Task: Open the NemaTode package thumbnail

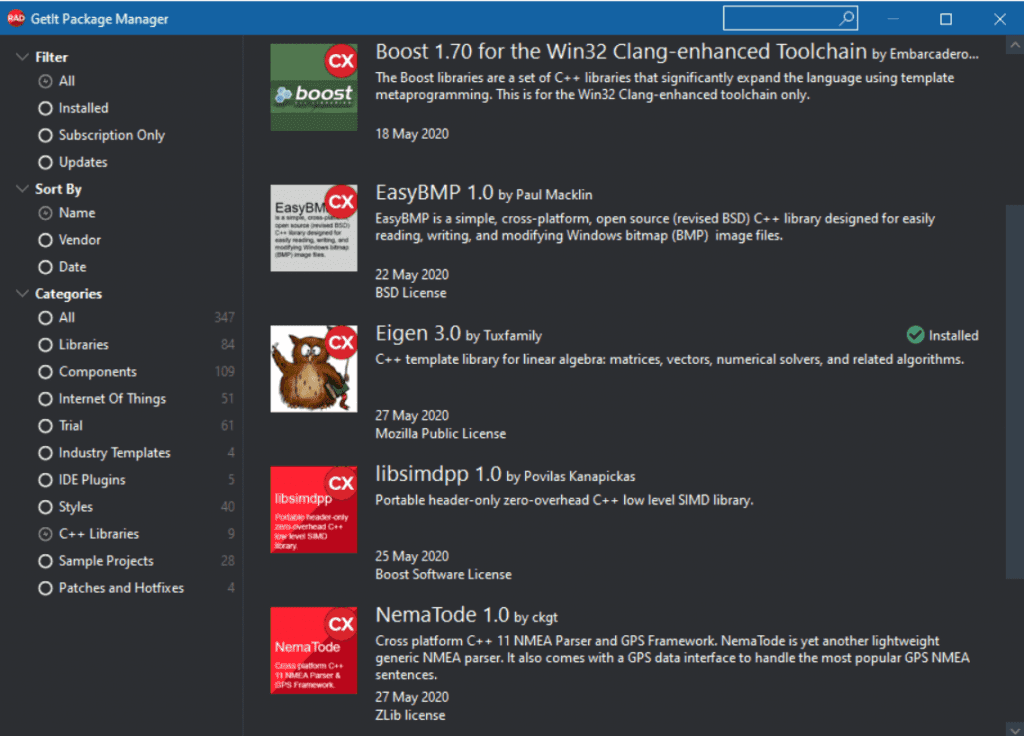Action: click(x=313, y=650)
